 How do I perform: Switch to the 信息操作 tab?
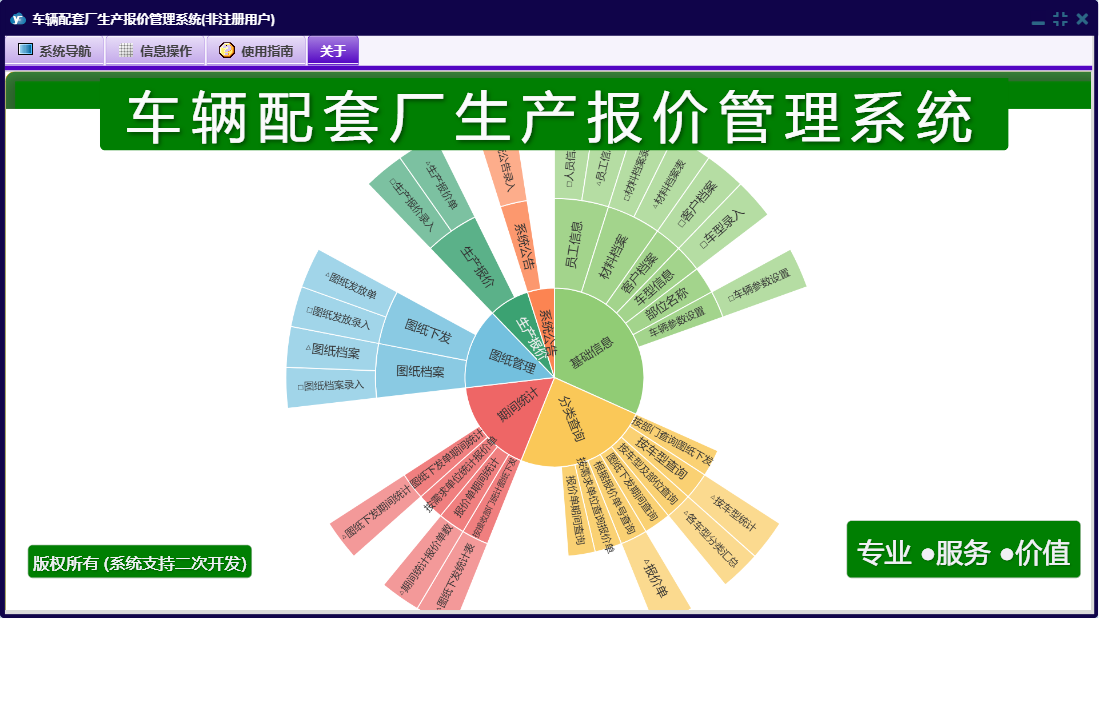[x=156, y=50]
